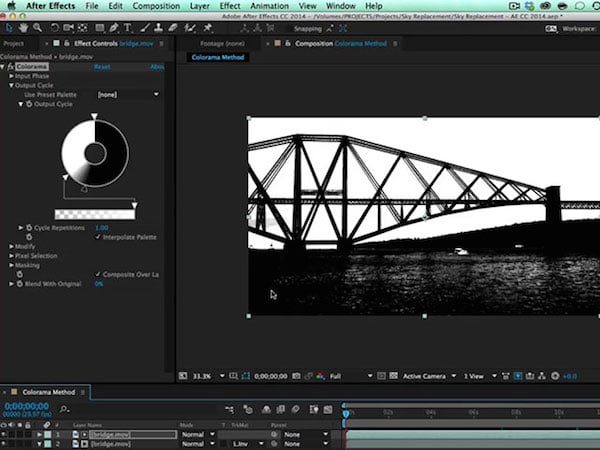Click the Cycle Repetitions value 1.00
600x450 pixels.
102,228
